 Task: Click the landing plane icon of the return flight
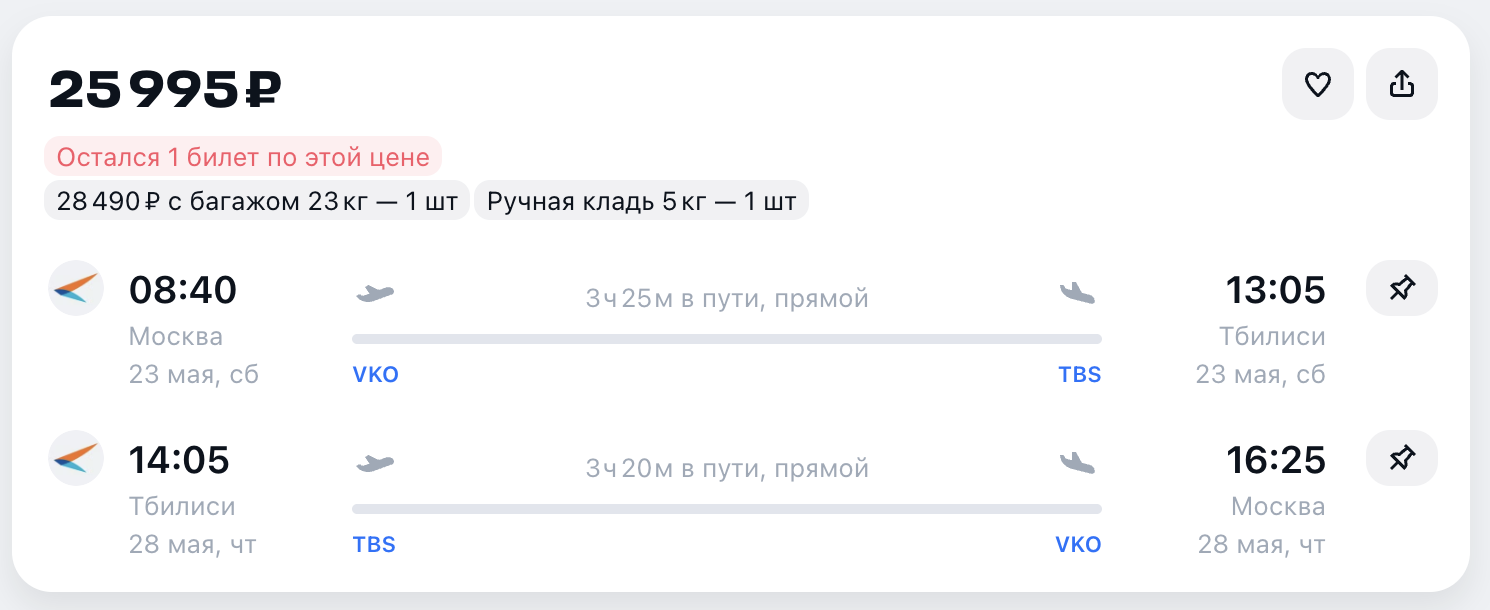coord(1078,463)
